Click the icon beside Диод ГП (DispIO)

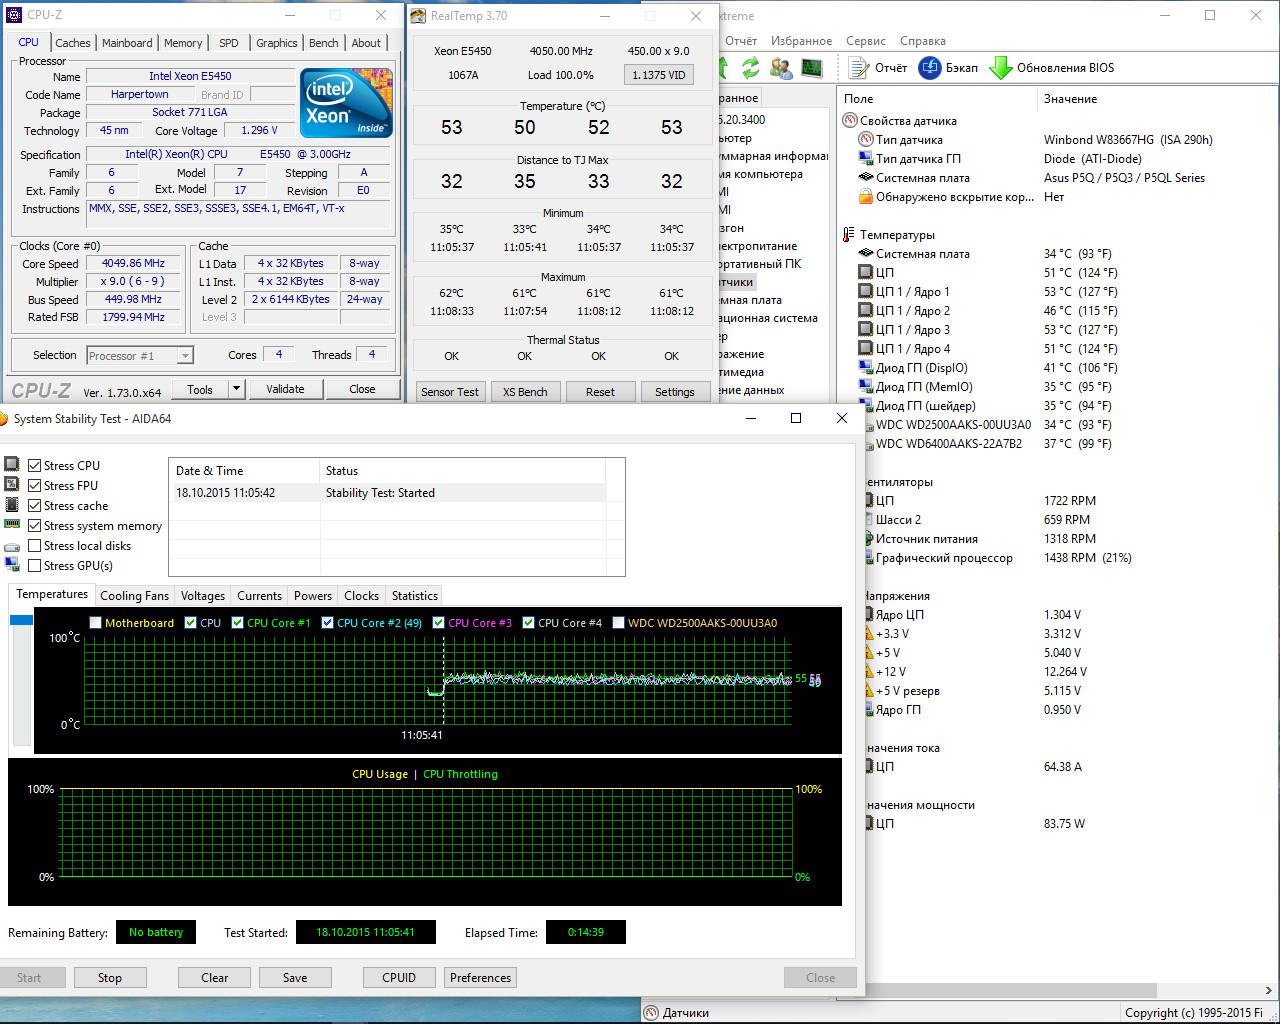click(x=866, y=368)
